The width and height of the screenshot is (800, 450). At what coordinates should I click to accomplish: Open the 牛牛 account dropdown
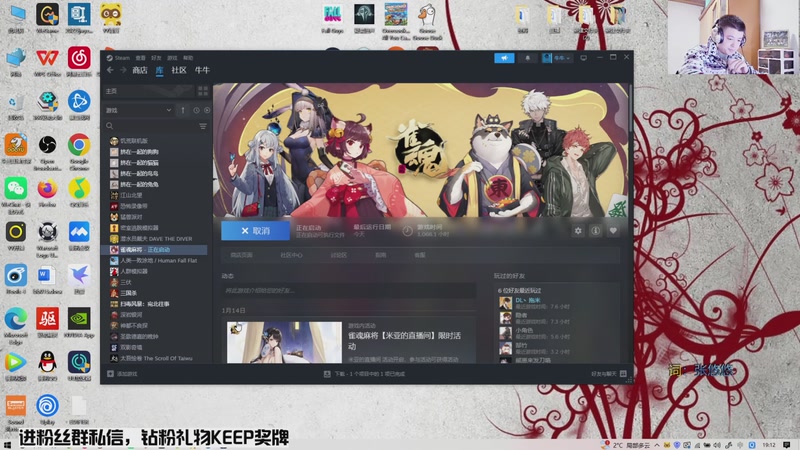pos(557,58)
